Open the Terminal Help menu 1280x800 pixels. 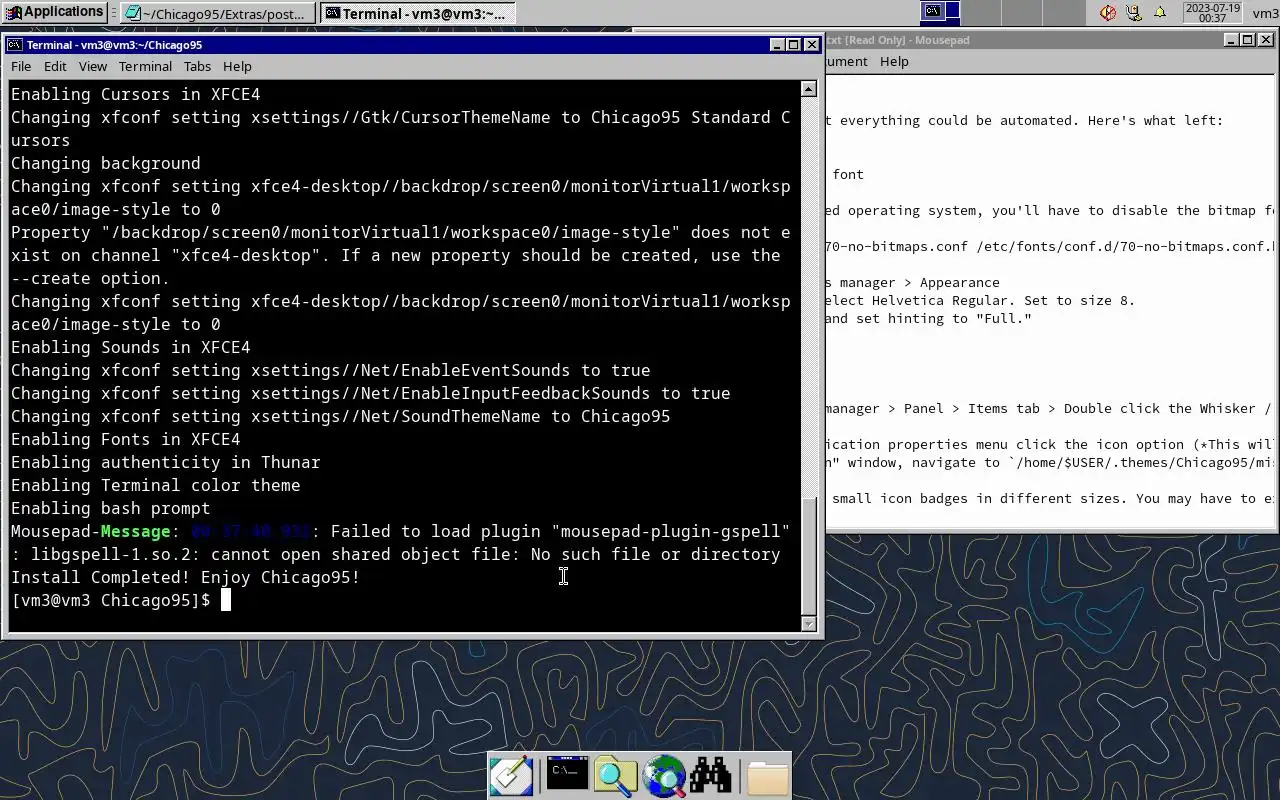pos(237,66)
